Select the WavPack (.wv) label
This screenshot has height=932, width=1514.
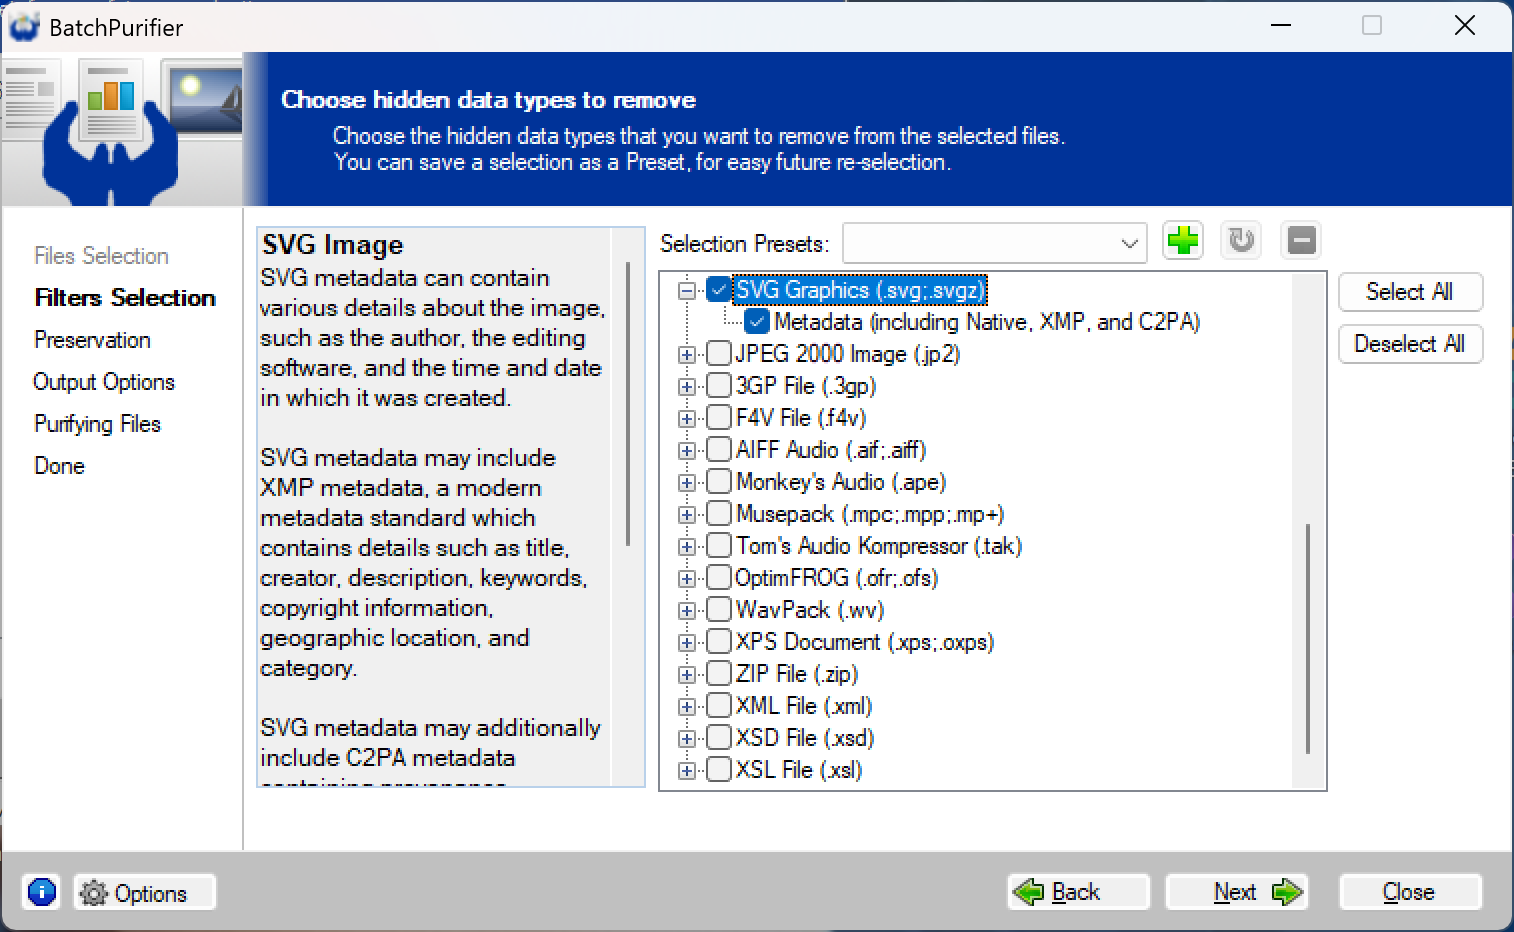[810, 610]
